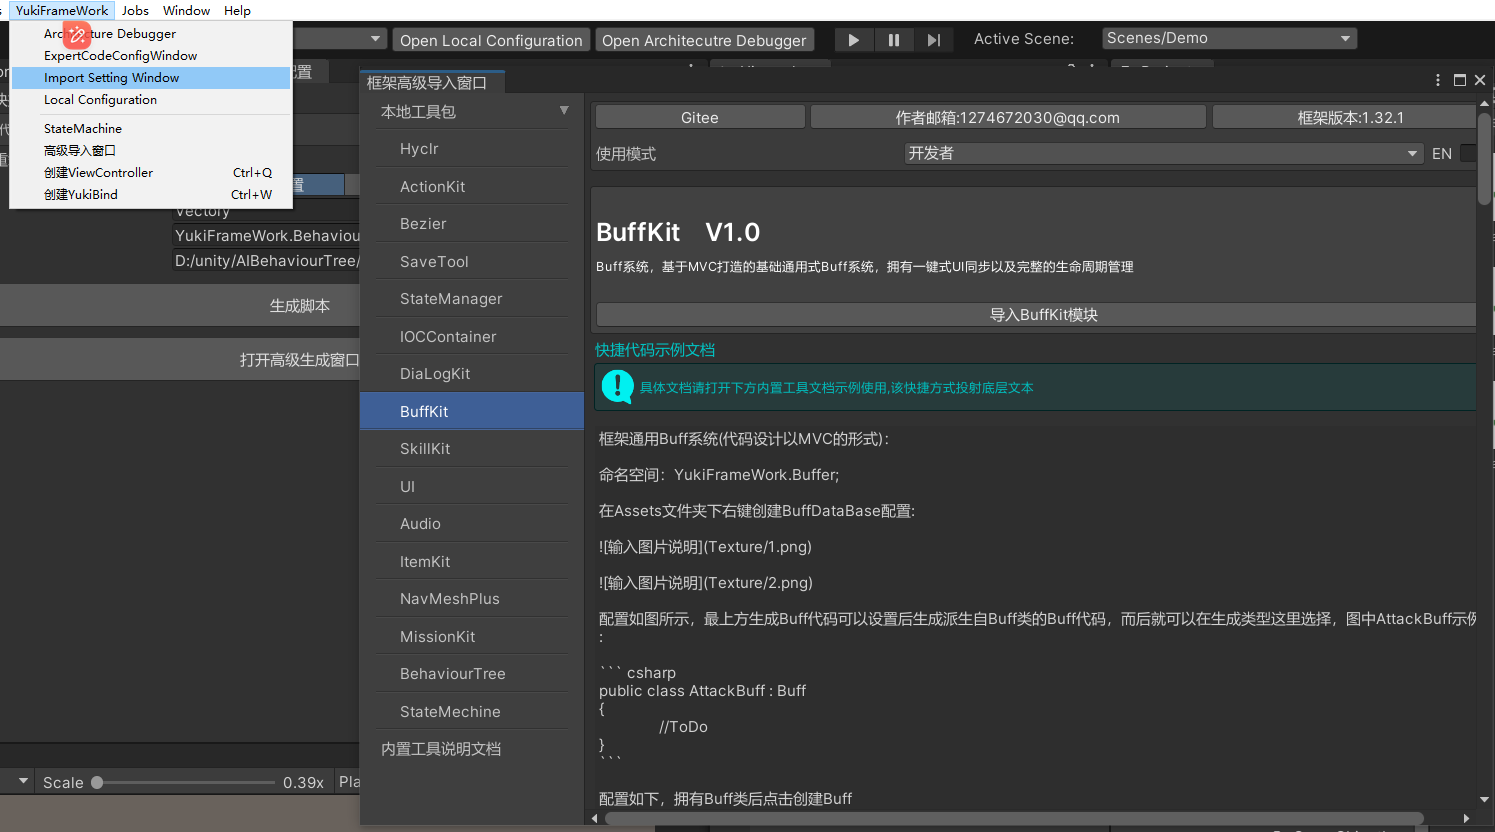Select ItemKit in tool list
This screenshot has height=832, width=1495.
coord(472,561)
